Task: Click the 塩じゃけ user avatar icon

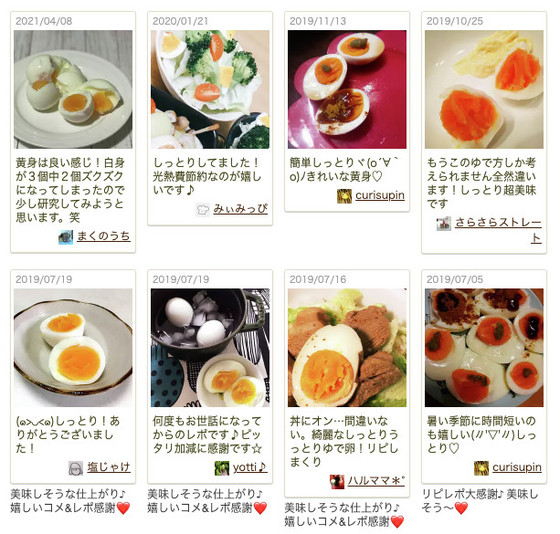Action: coord(76,468)
